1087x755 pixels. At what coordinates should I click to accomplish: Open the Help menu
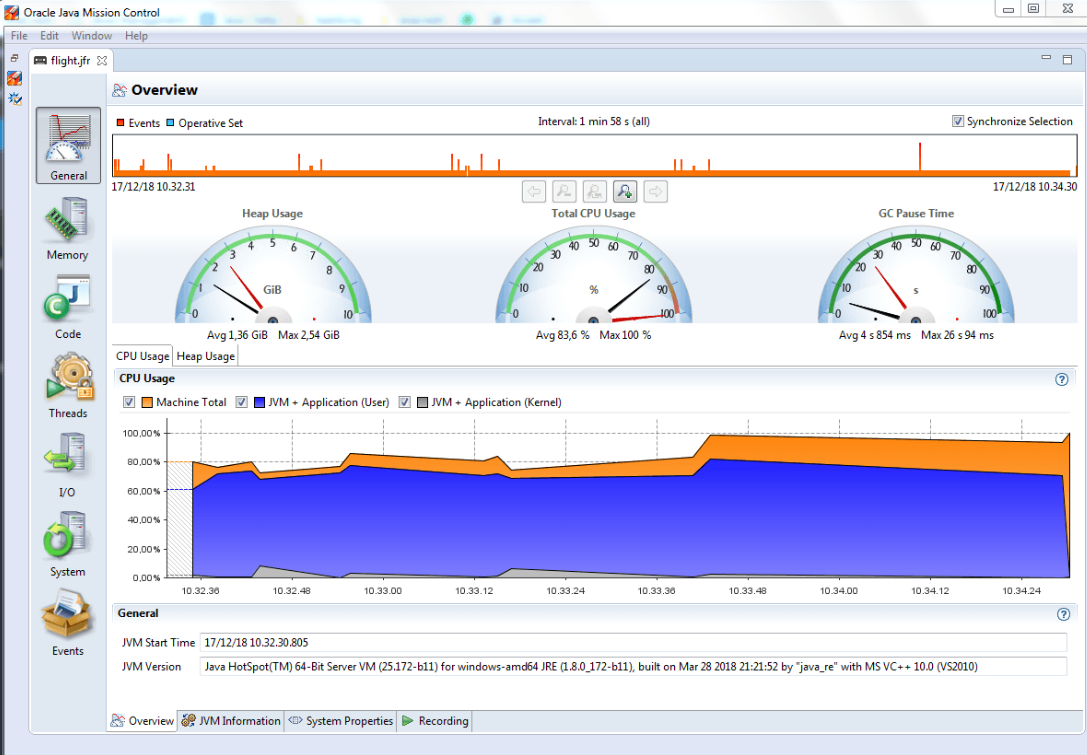tap(137, 35)
